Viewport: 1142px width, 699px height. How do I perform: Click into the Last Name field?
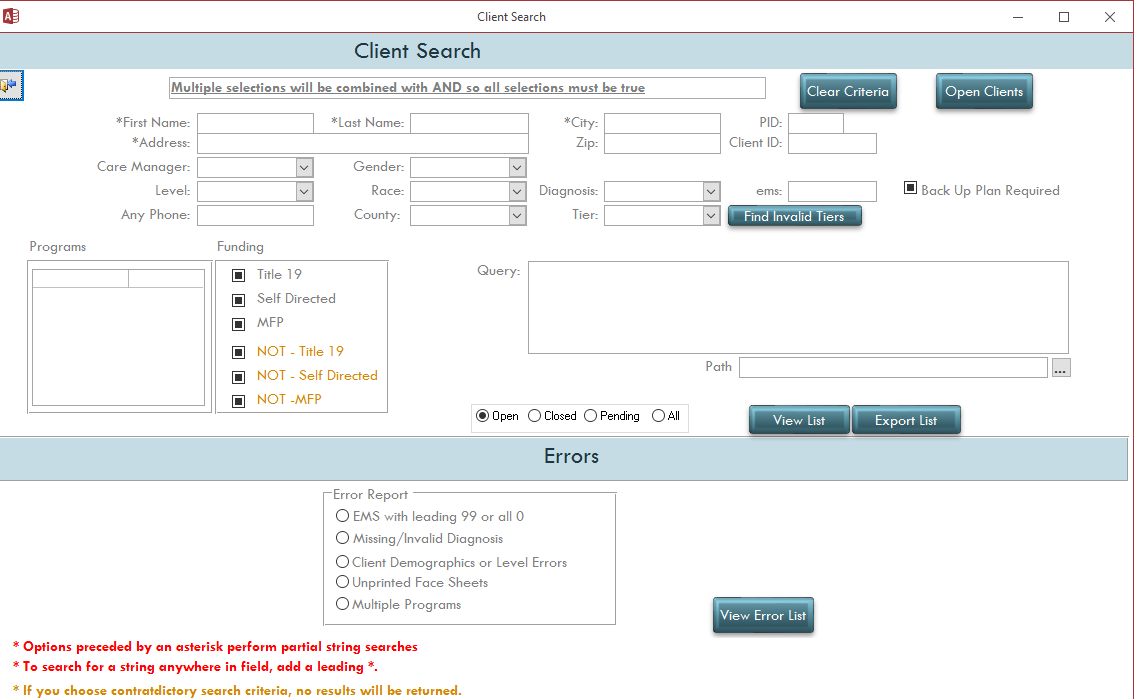[x=470, y=123]
